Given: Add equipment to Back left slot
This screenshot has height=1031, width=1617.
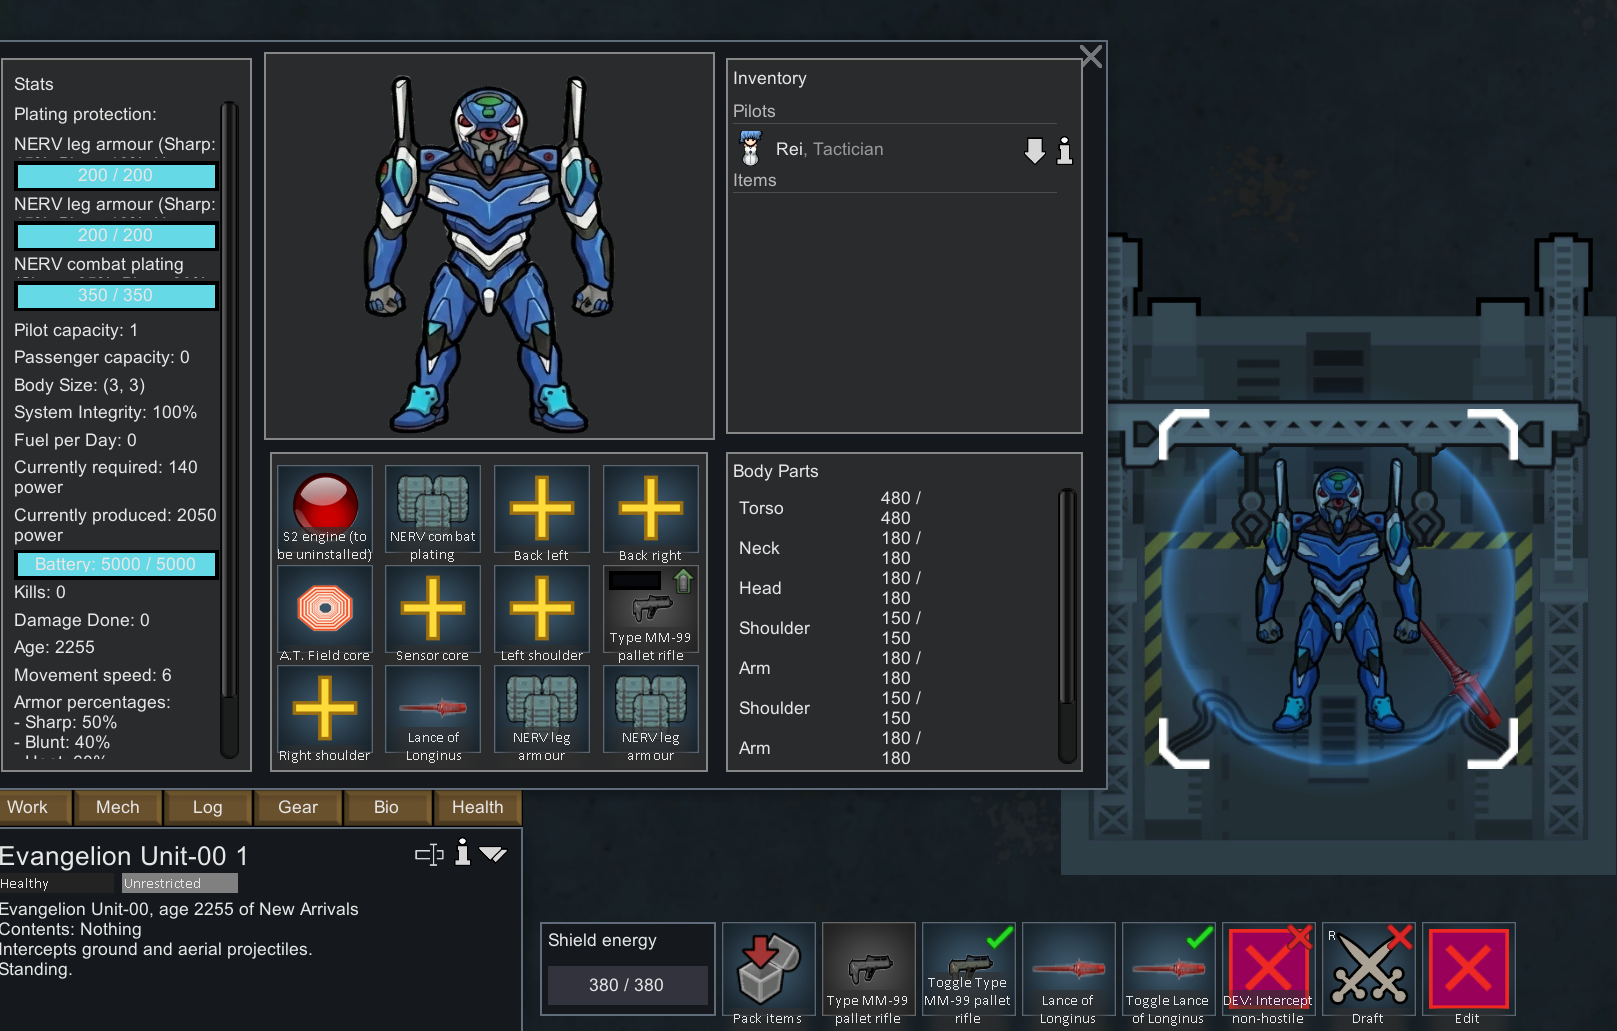Looking at the screenshot, I should (542, 513).
